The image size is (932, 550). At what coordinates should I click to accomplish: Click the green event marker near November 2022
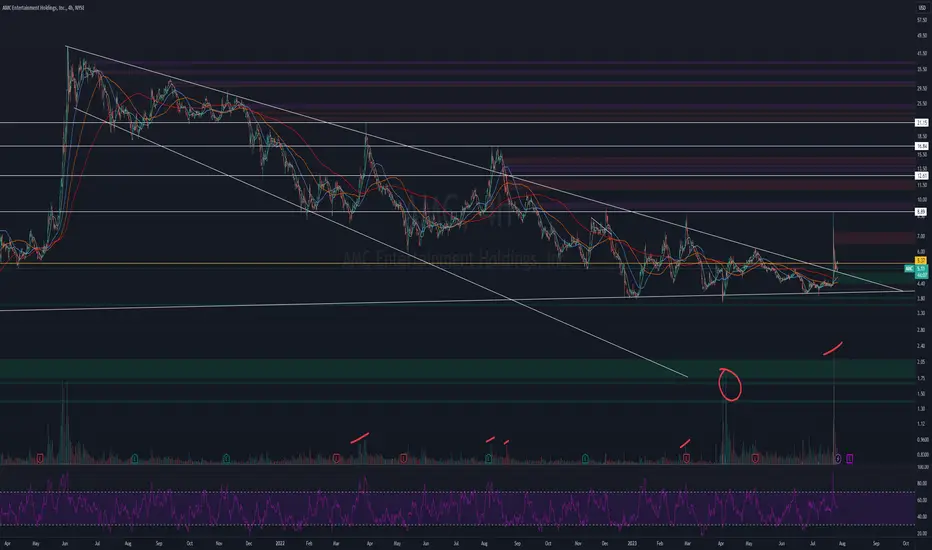(585, 458)
